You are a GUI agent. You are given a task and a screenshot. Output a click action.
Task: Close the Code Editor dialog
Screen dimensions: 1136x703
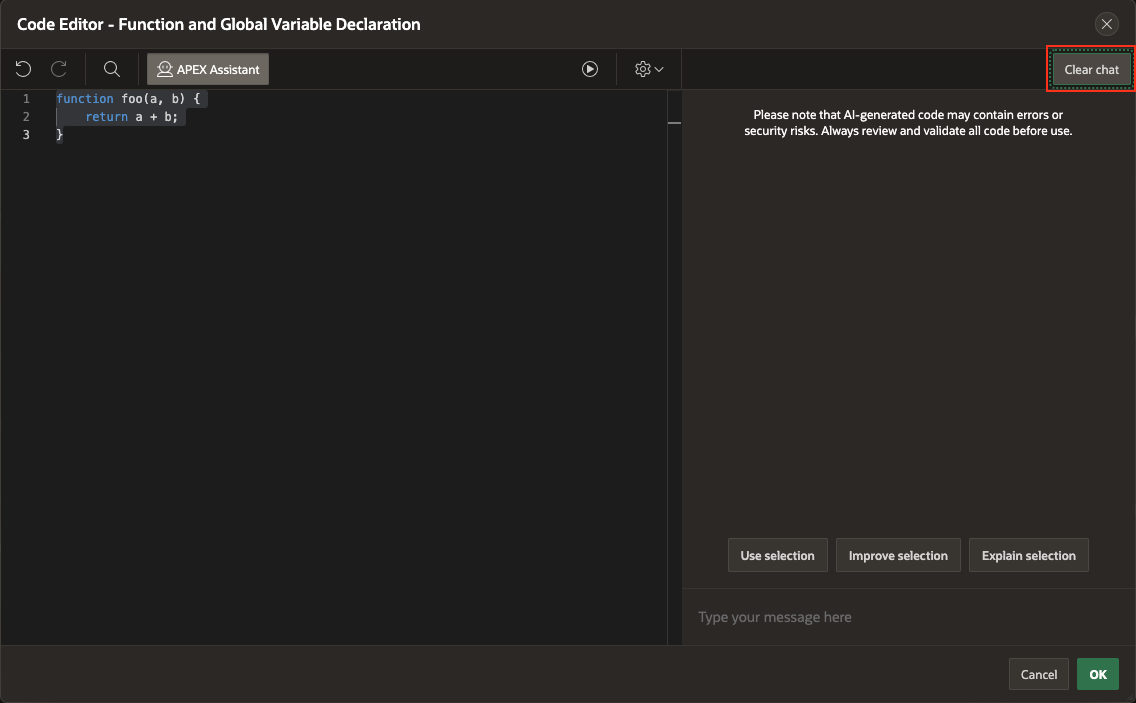pyautogui.click(x=1106, y=24)
